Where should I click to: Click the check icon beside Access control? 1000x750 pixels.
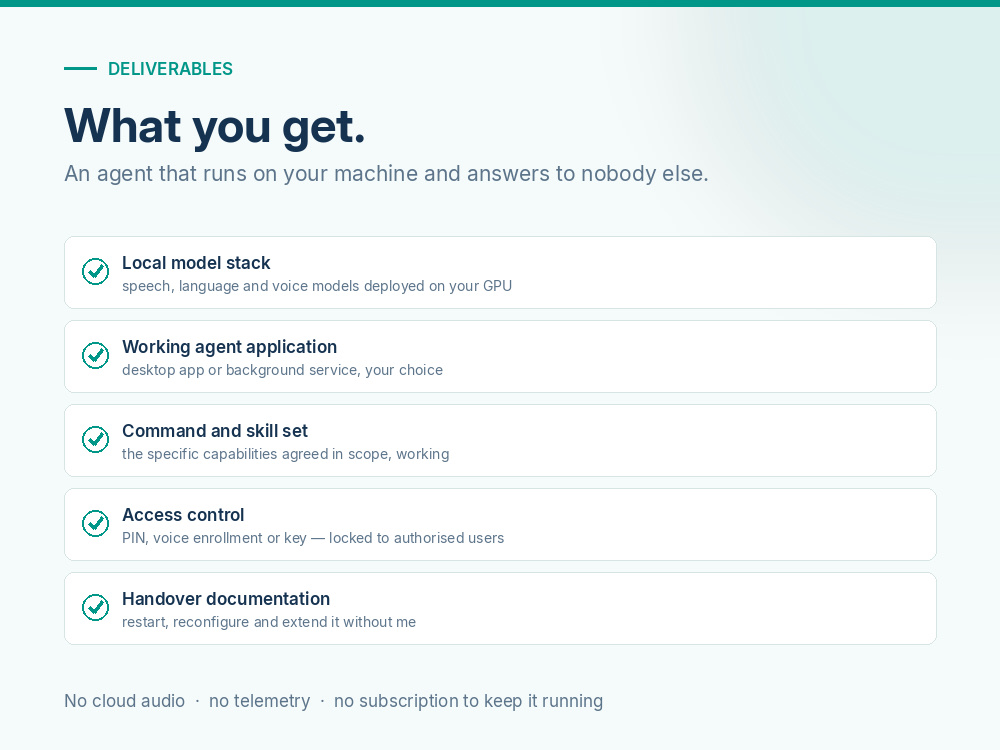96,524
